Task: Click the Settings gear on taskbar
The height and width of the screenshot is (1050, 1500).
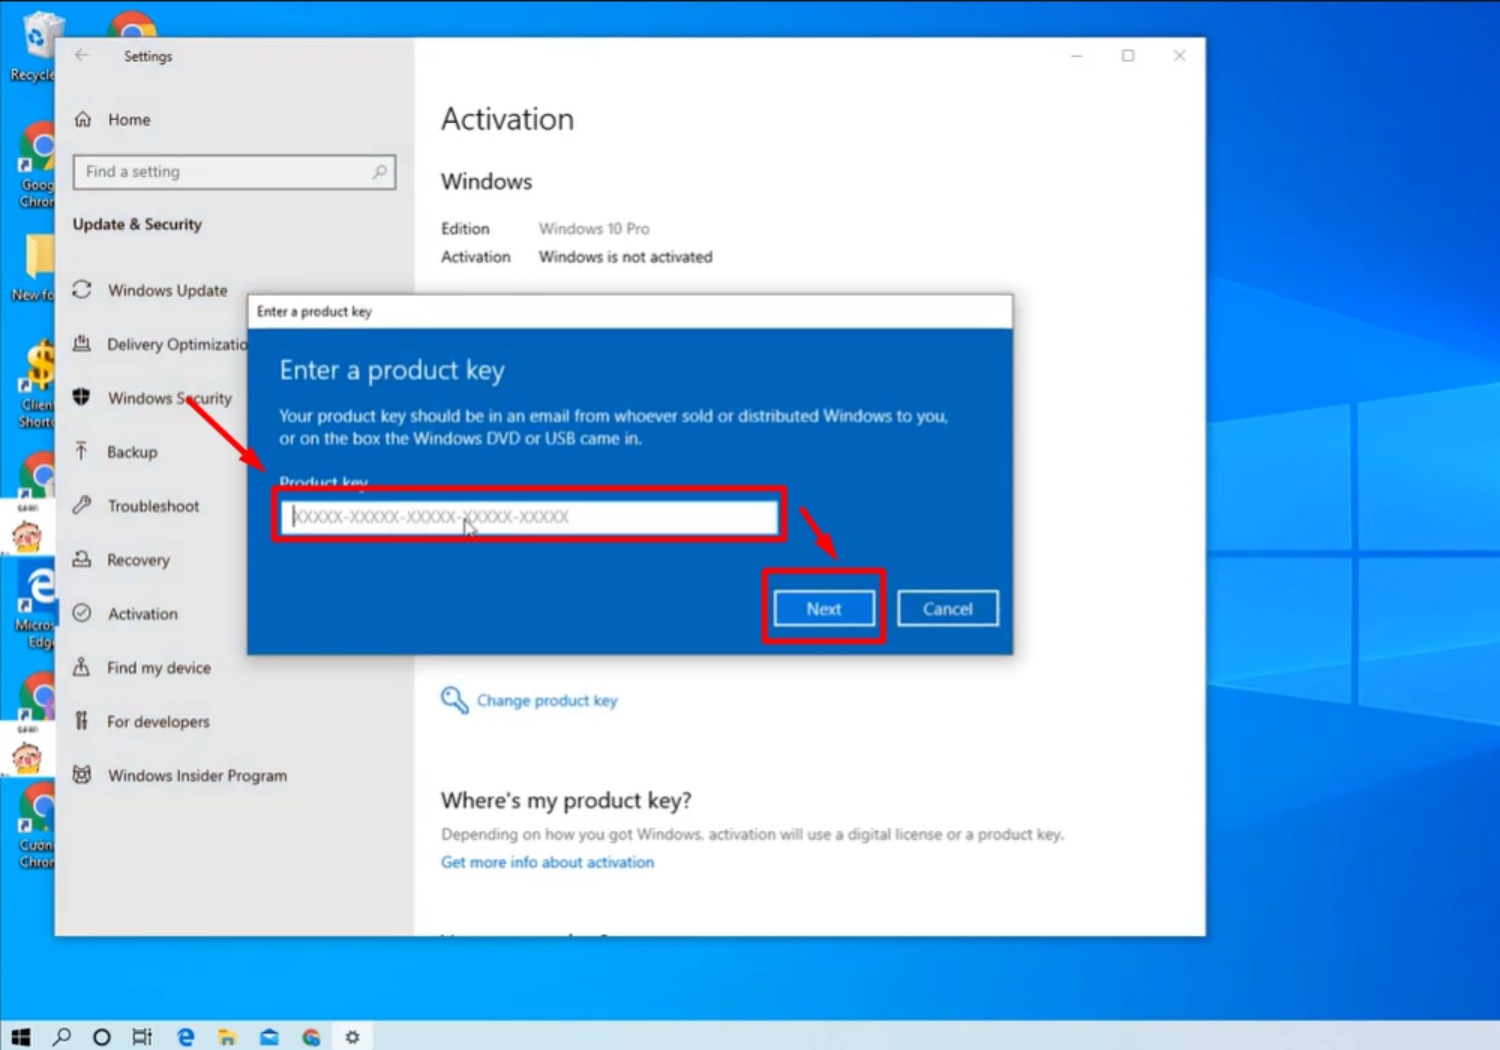Action: point(352,1037)
